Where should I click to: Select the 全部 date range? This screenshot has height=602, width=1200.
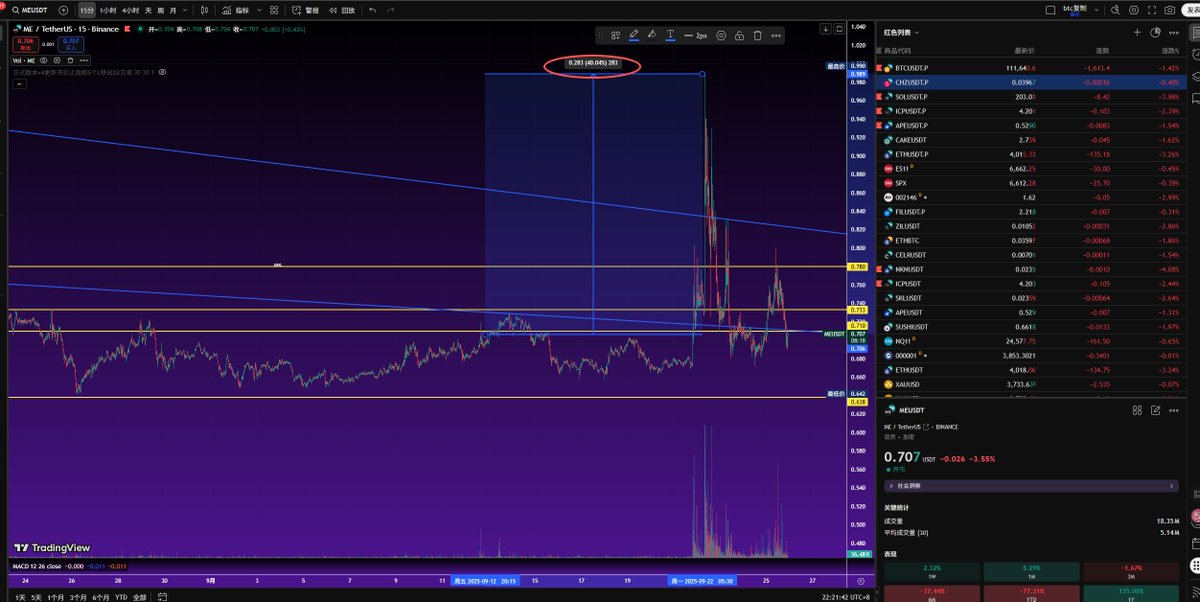pos(139,597)
